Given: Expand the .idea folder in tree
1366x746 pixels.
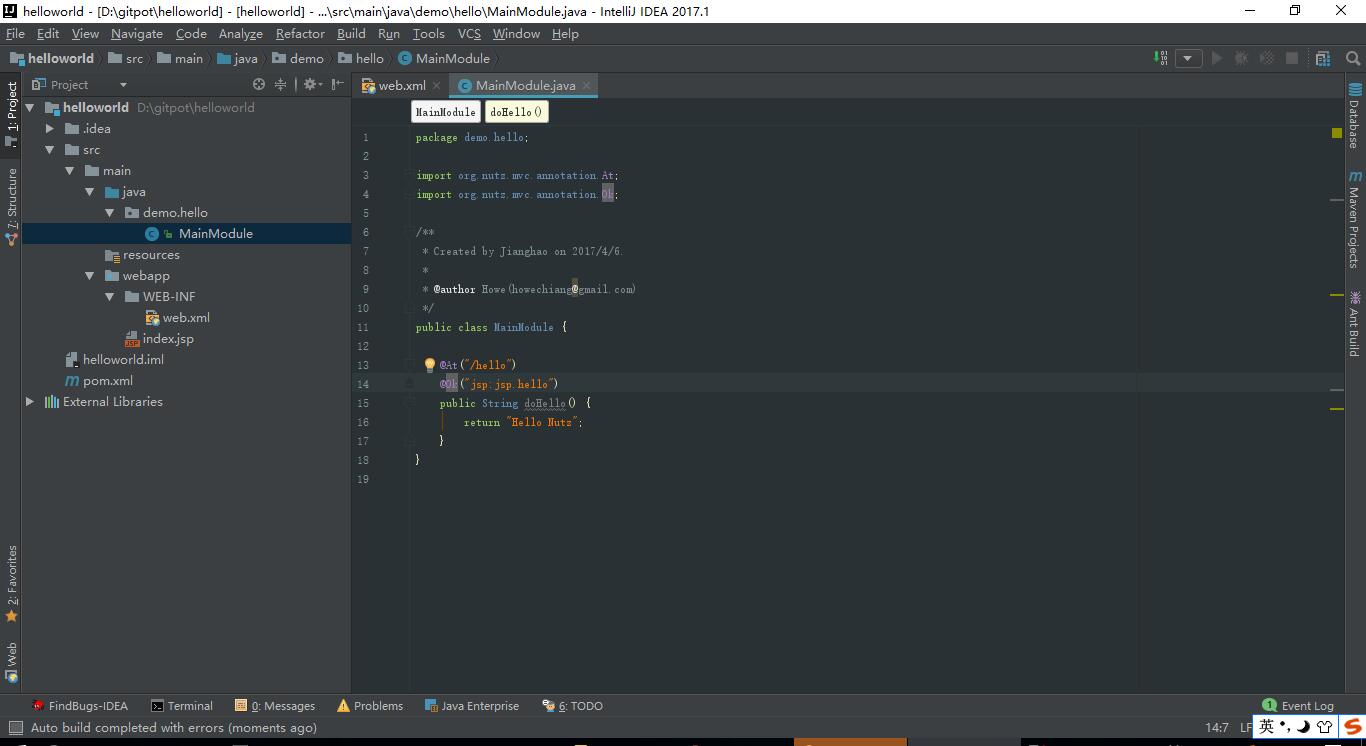Looking at the screenshot, I should (50, 129).
